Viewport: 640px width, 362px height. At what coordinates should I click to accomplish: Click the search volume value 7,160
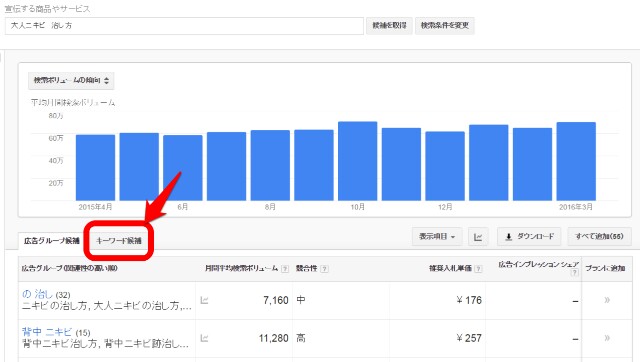(x=276, y=300)
